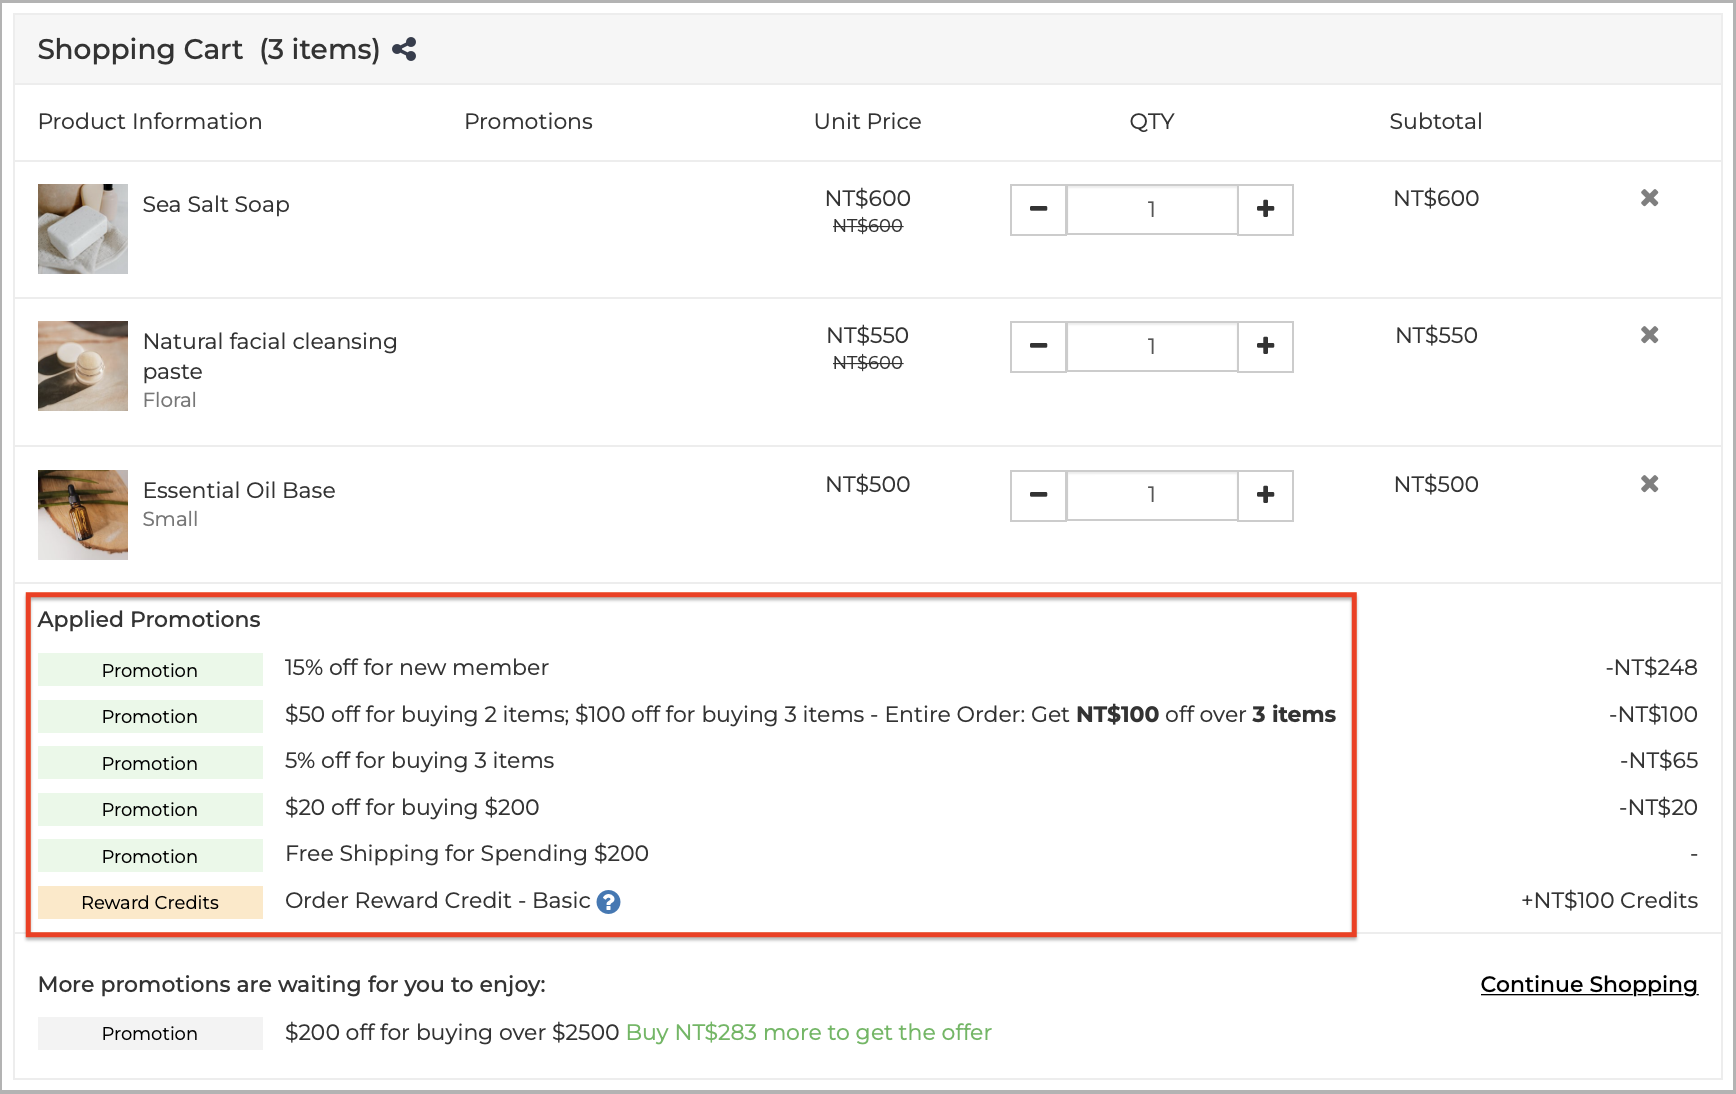Click the $200 off over $2500 Promotion badge
Screen dimensions: 1736x1094
pyautogui.click(x=149, y=1033)
